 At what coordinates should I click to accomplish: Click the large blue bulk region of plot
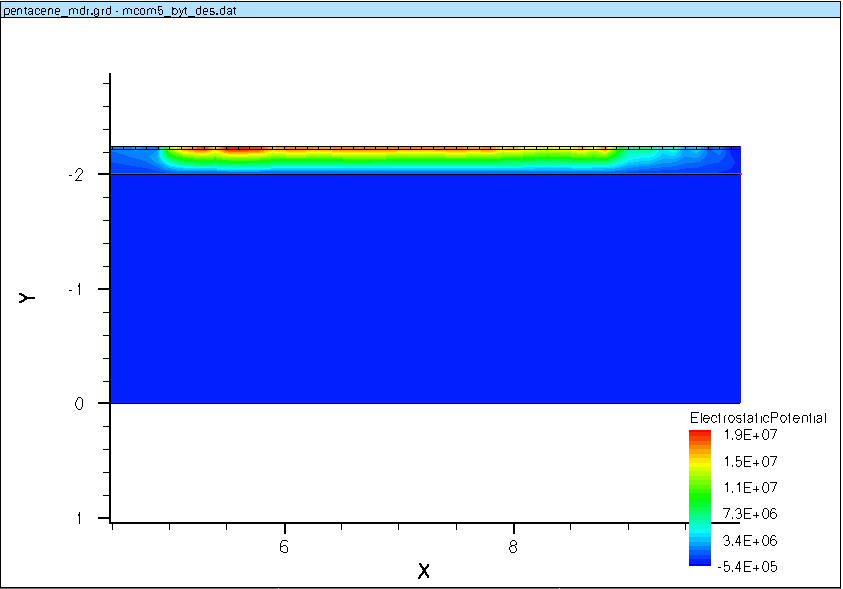pos(425,290)
